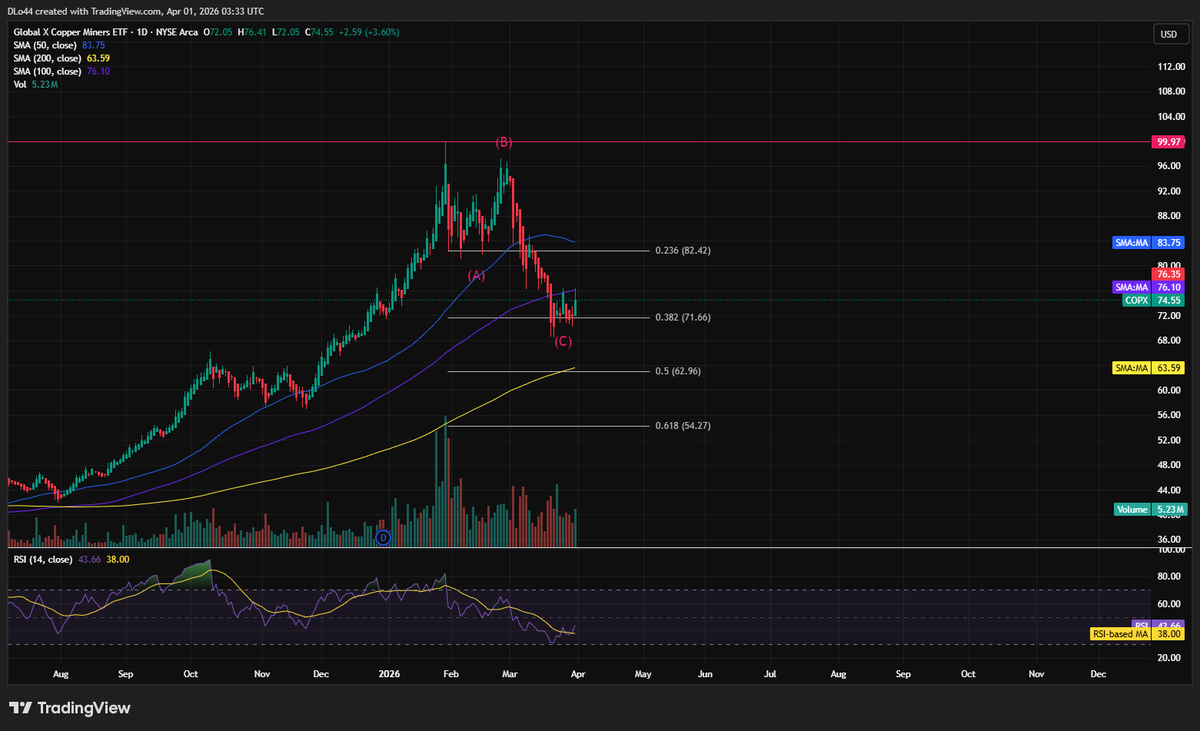
Task: Click the 112.00 price axis value
Action: click(1171, 67)
